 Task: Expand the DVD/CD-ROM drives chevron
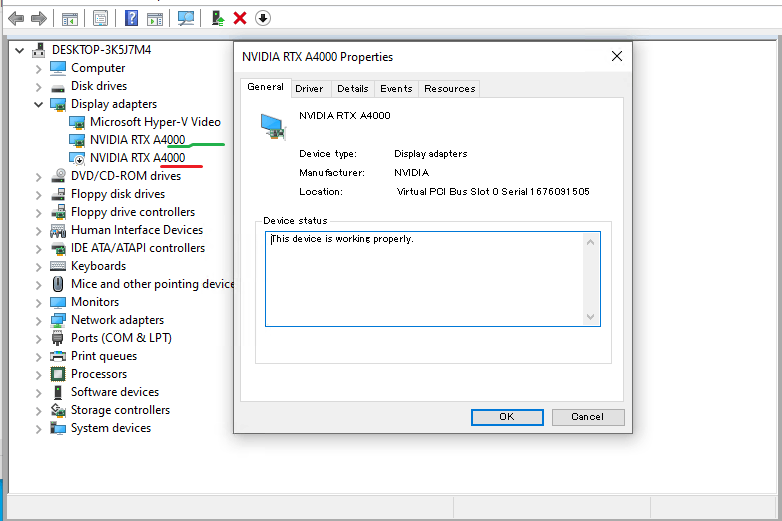point(38,176)
